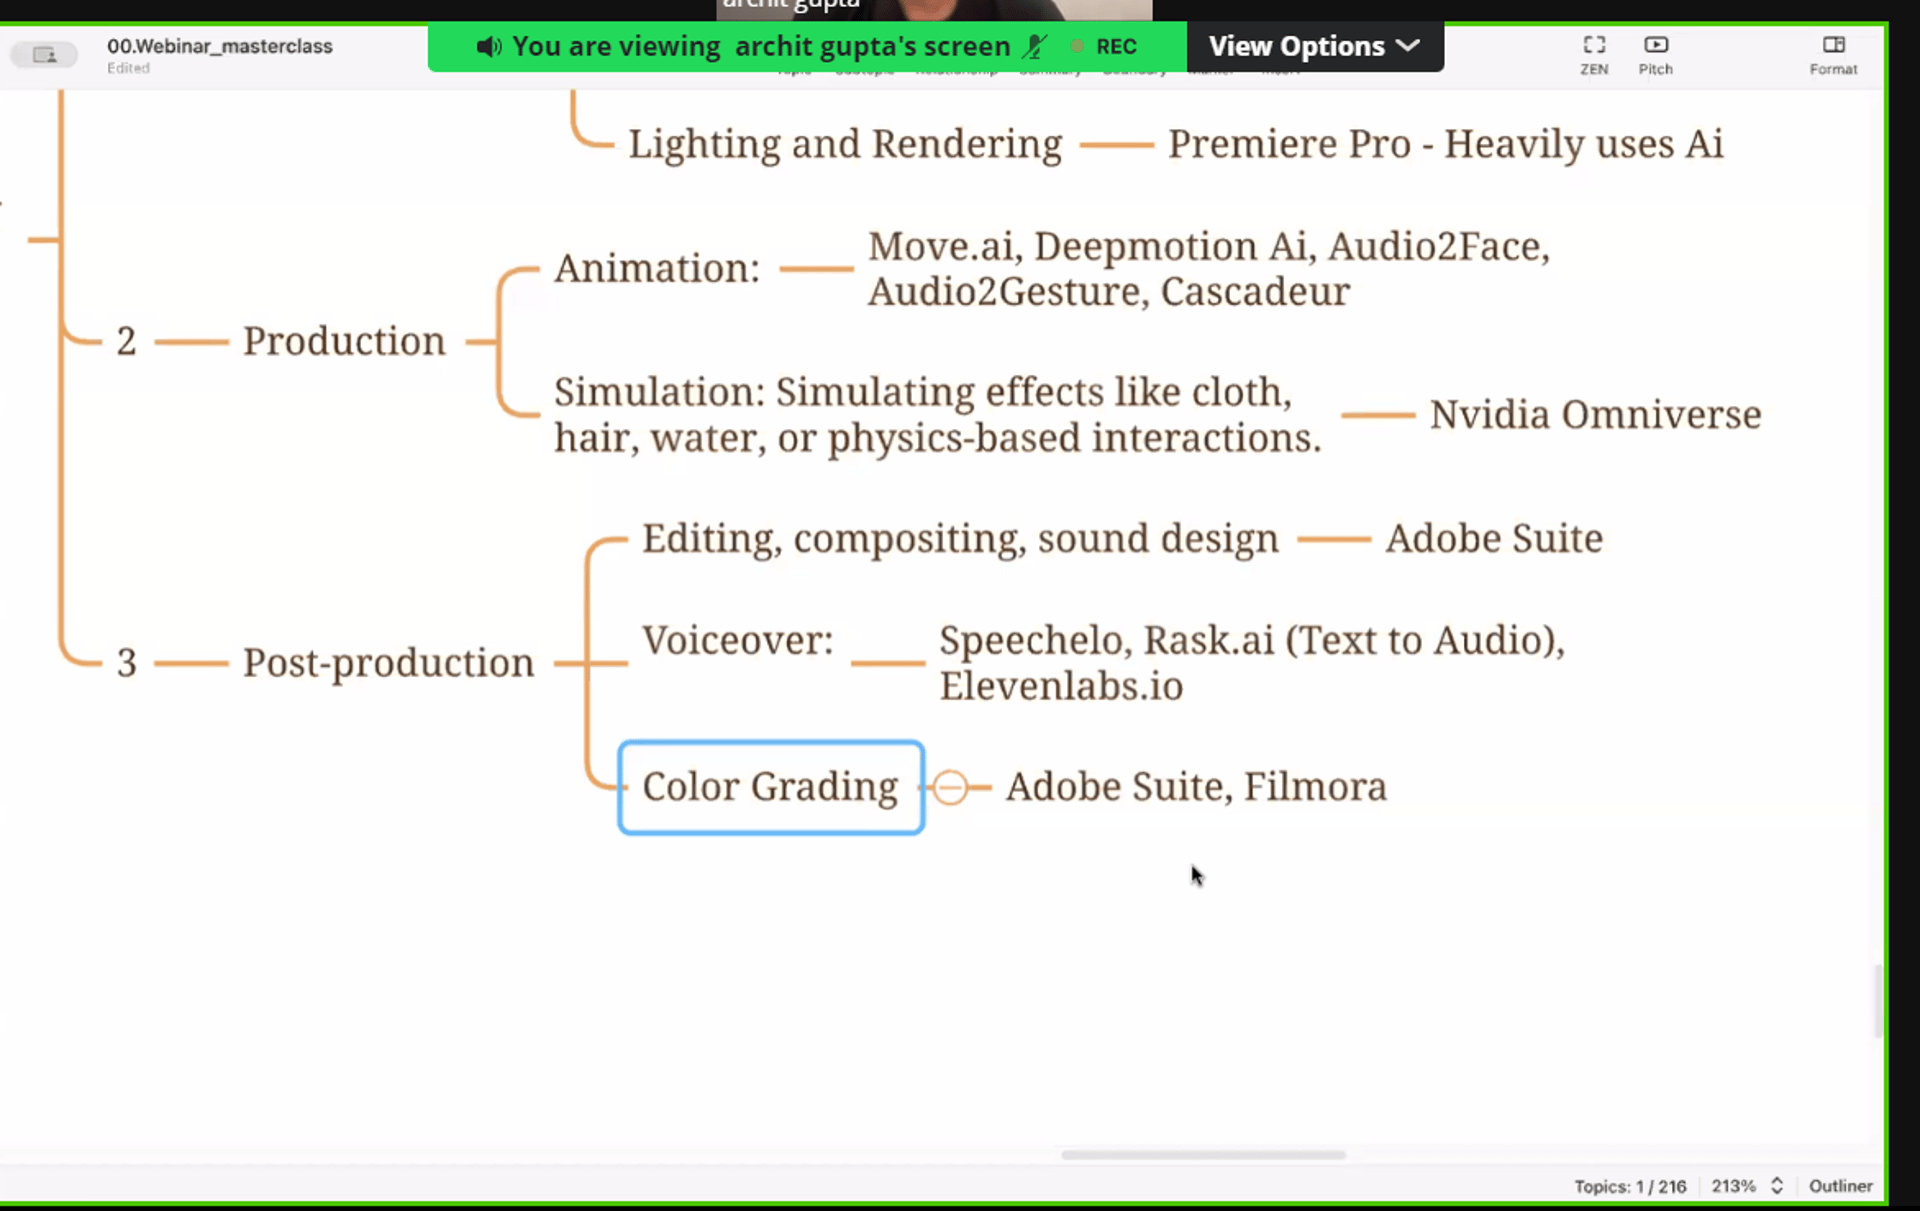Adjust zoom percentage stepper arrows

[x=1777, y=1186]
